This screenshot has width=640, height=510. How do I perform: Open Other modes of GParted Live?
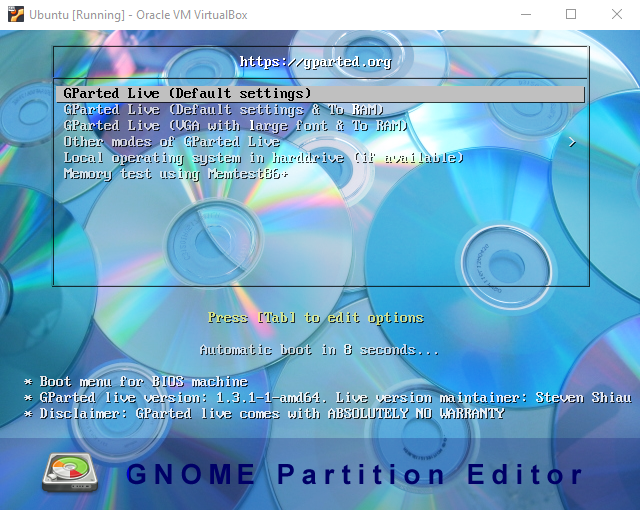[x=172, y=142]
